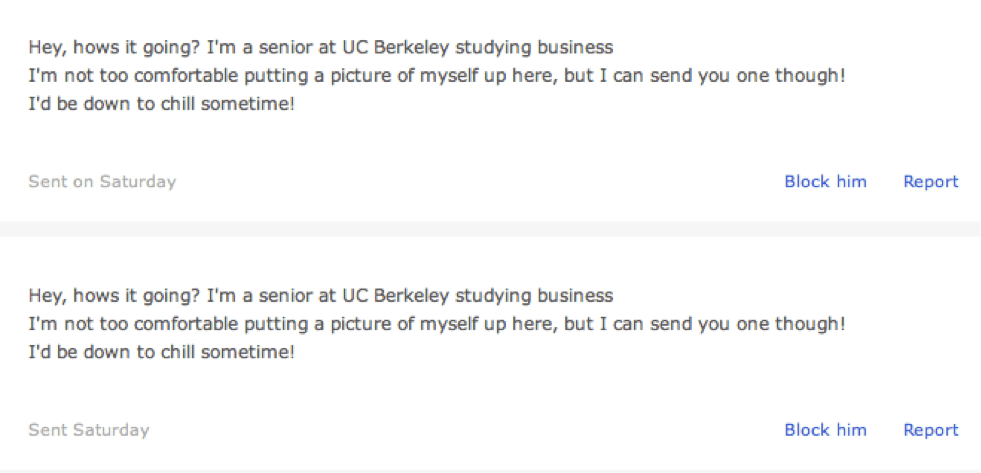The image size is (981, 473).
Task: Click "UC Berkeley" in the lower message
Action: 395,296
